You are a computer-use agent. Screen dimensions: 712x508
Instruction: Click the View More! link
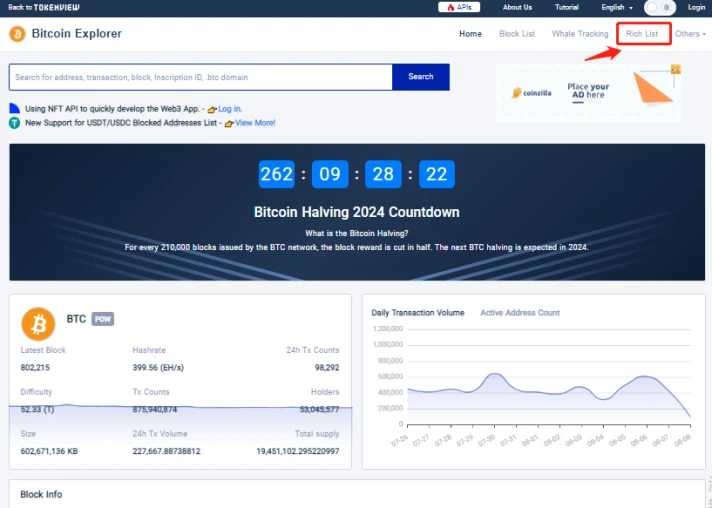[255, 123]
